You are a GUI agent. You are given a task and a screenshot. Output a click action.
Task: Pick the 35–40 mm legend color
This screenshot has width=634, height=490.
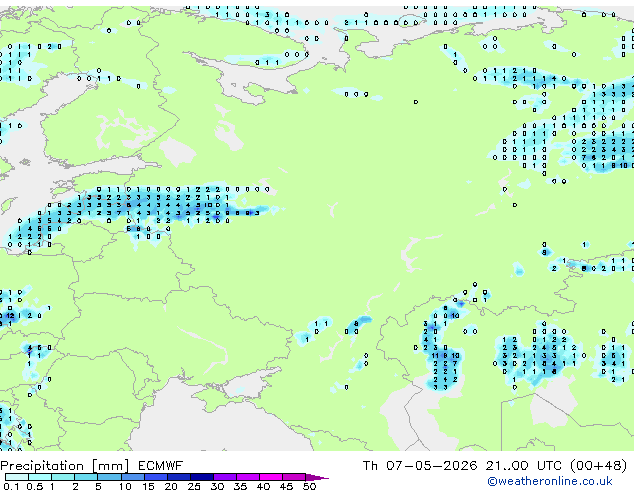(248, 477)
